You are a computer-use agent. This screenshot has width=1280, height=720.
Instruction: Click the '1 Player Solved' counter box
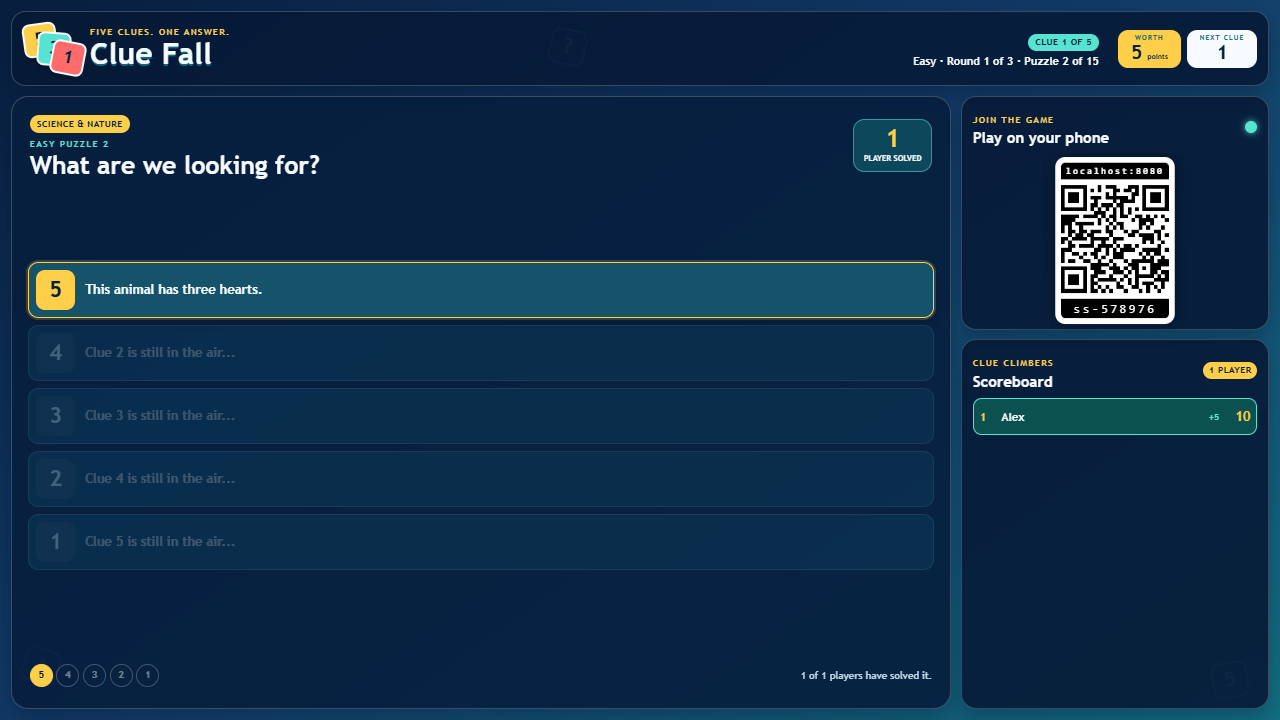point(892,146)
